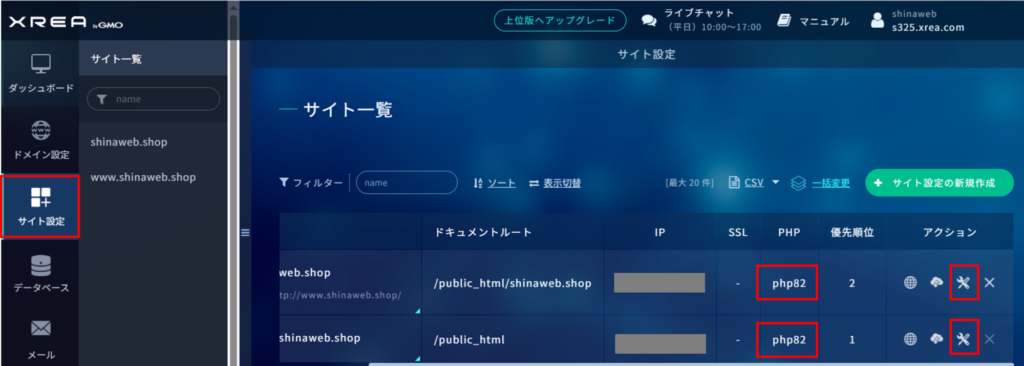The image size is (1024, 366).
Task: Open the Dashboard (ダッシュボード) sidebar item
Action: [40, 73]
